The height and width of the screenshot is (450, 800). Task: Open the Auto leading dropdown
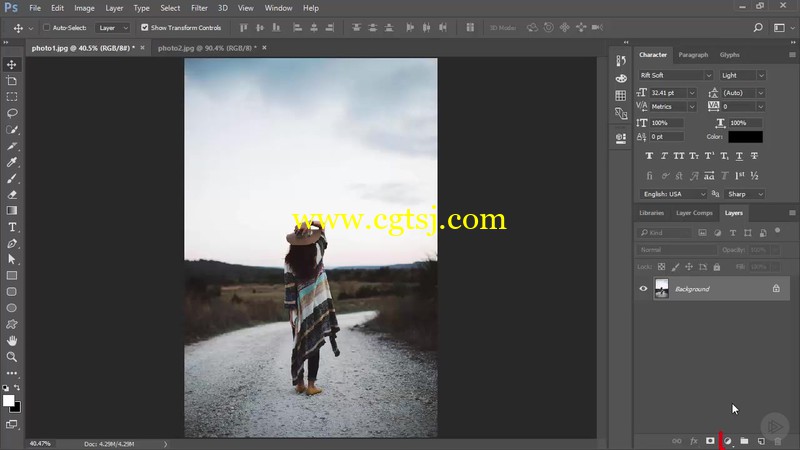761,93
